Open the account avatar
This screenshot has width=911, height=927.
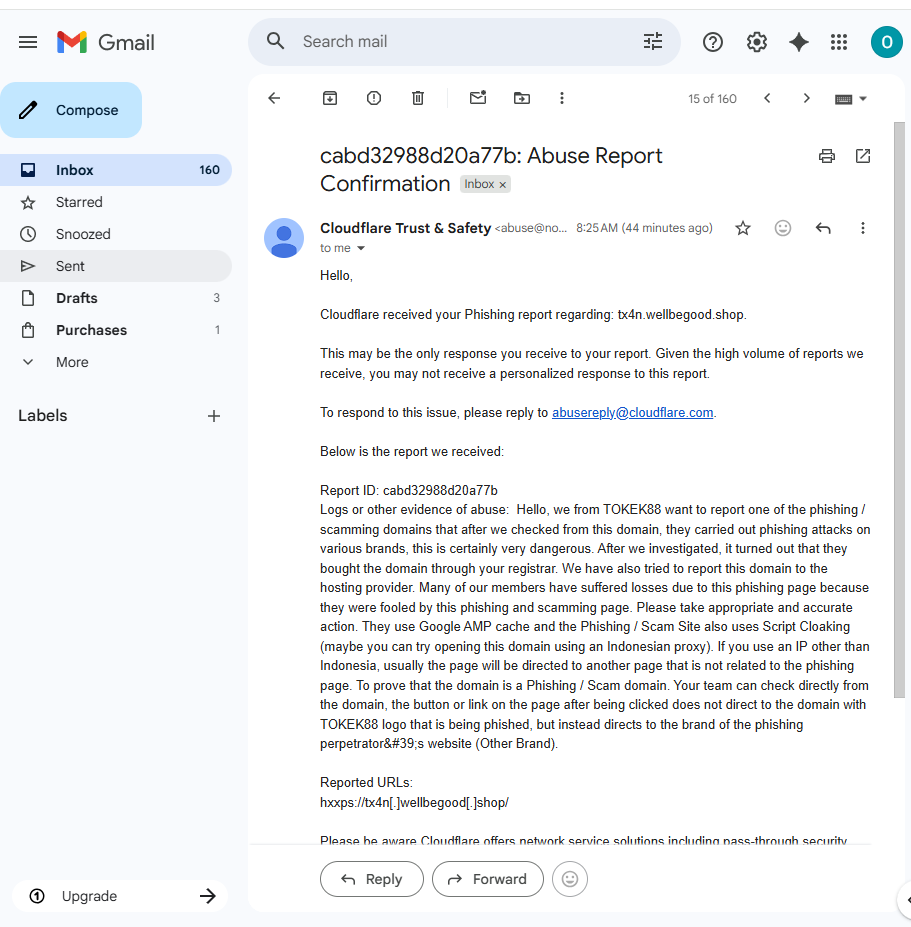(x=886, y=42)
